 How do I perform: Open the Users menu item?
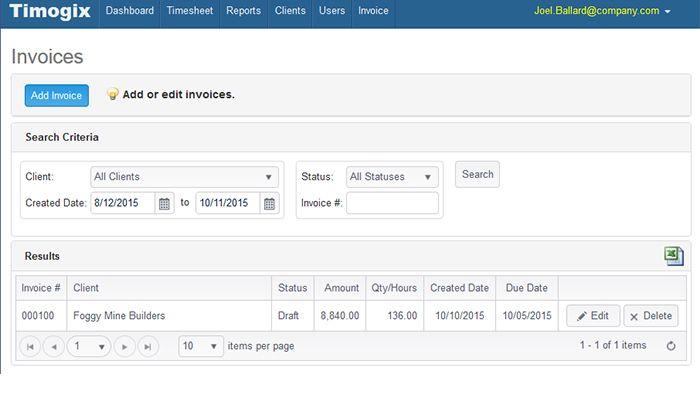click(x=332, y=11)
